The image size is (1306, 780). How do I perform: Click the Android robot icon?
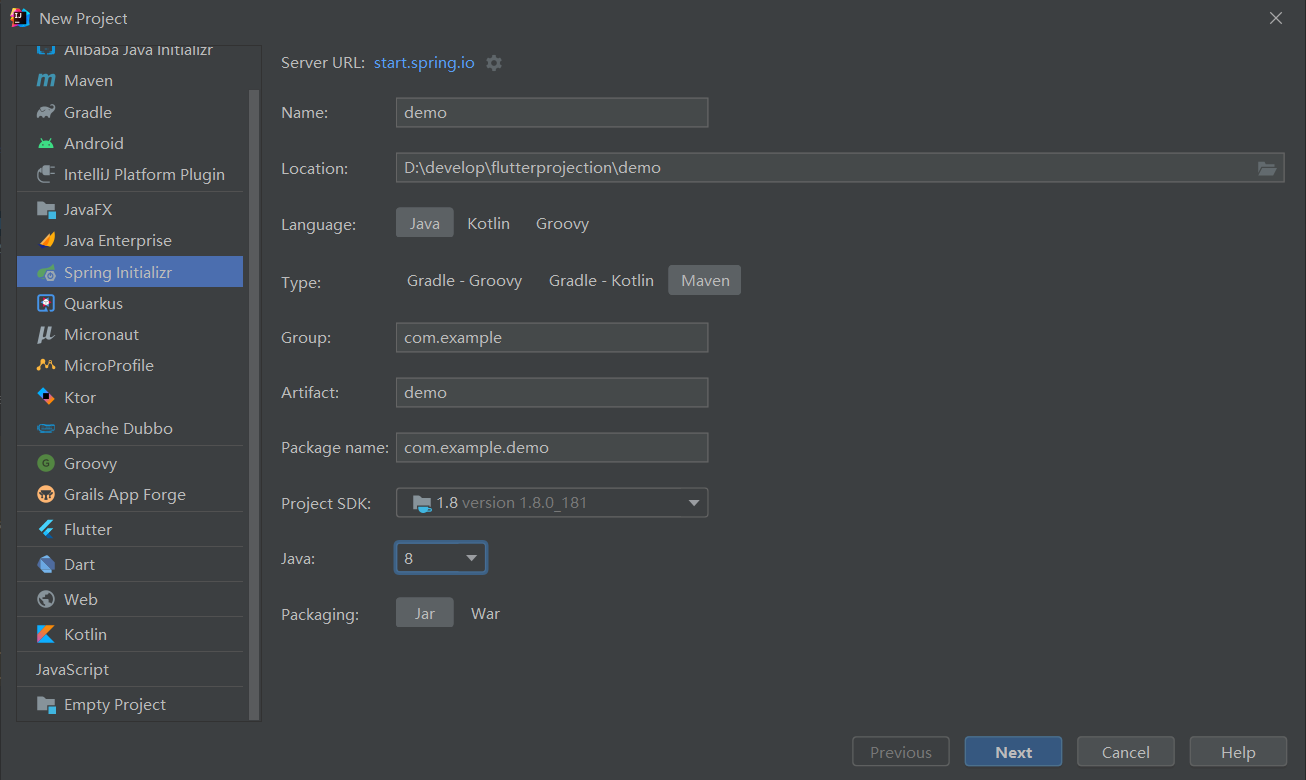pyautogui.click(x=46, y=143)
